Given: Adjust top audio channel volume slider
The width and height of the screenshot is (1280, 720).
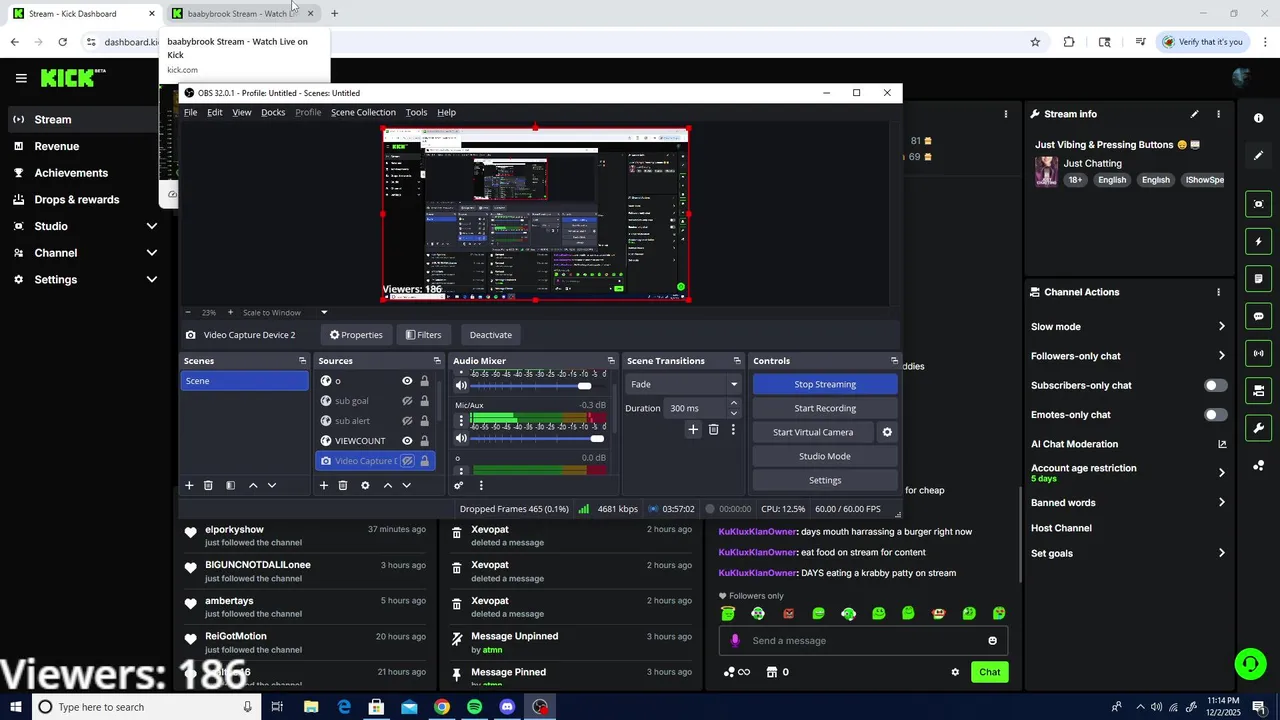Looking at the screenshot, I should [584, 386].
